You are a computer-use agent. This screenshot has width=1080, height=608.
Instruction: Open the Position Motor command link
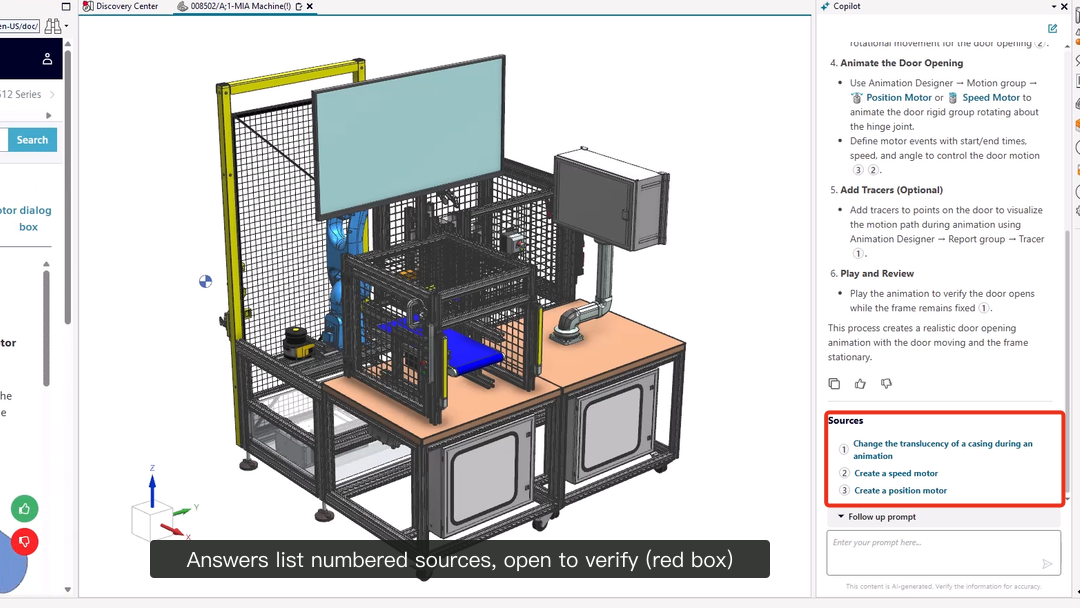pos(899,98)
